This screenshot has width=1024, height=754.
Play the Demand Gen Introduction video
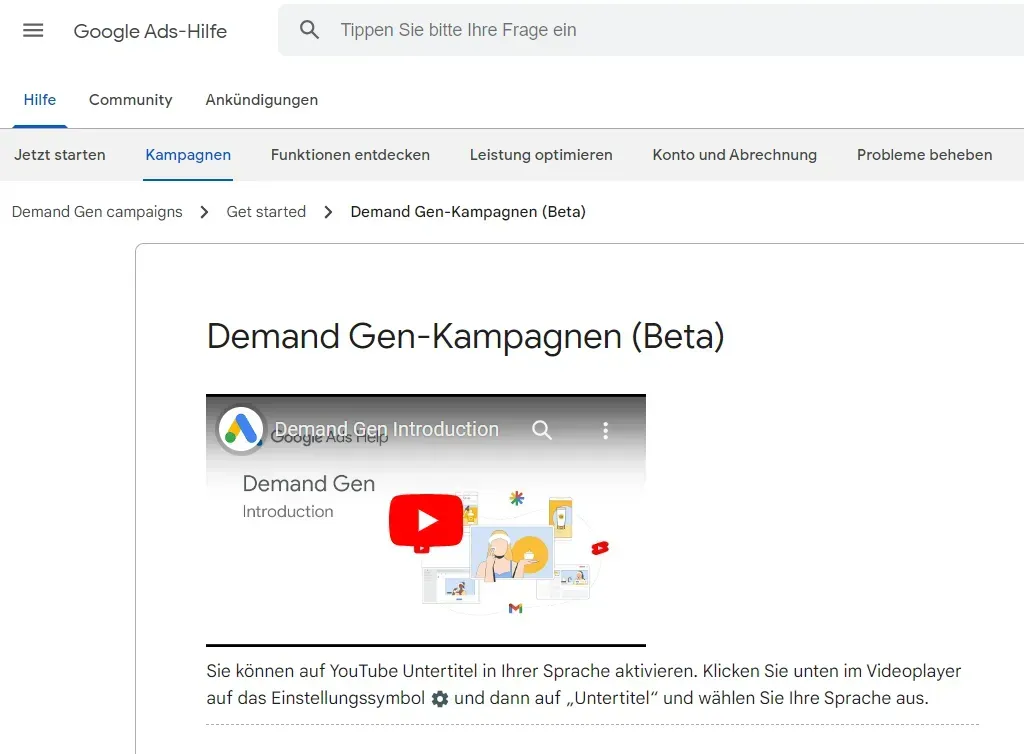(x=426, y=520)
